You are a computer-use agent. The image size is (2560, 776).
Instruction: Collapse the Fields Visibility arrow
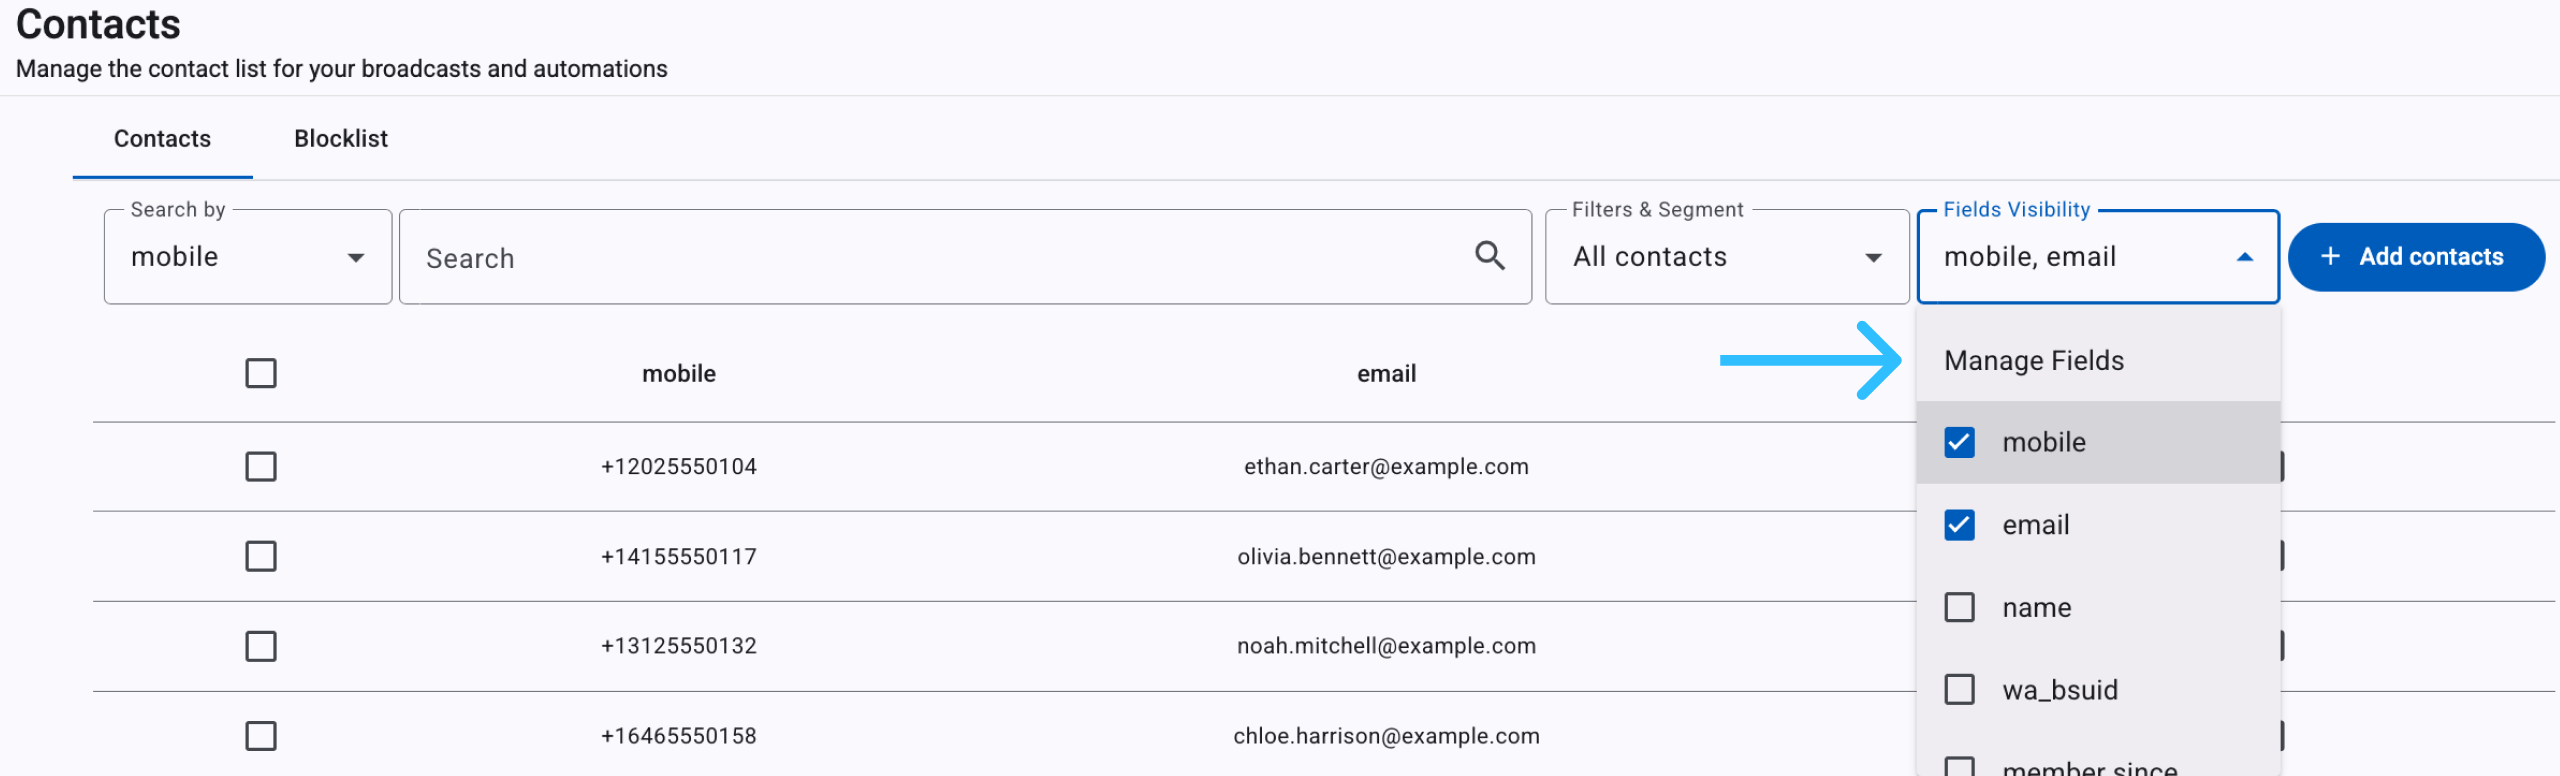(2244, 257)
